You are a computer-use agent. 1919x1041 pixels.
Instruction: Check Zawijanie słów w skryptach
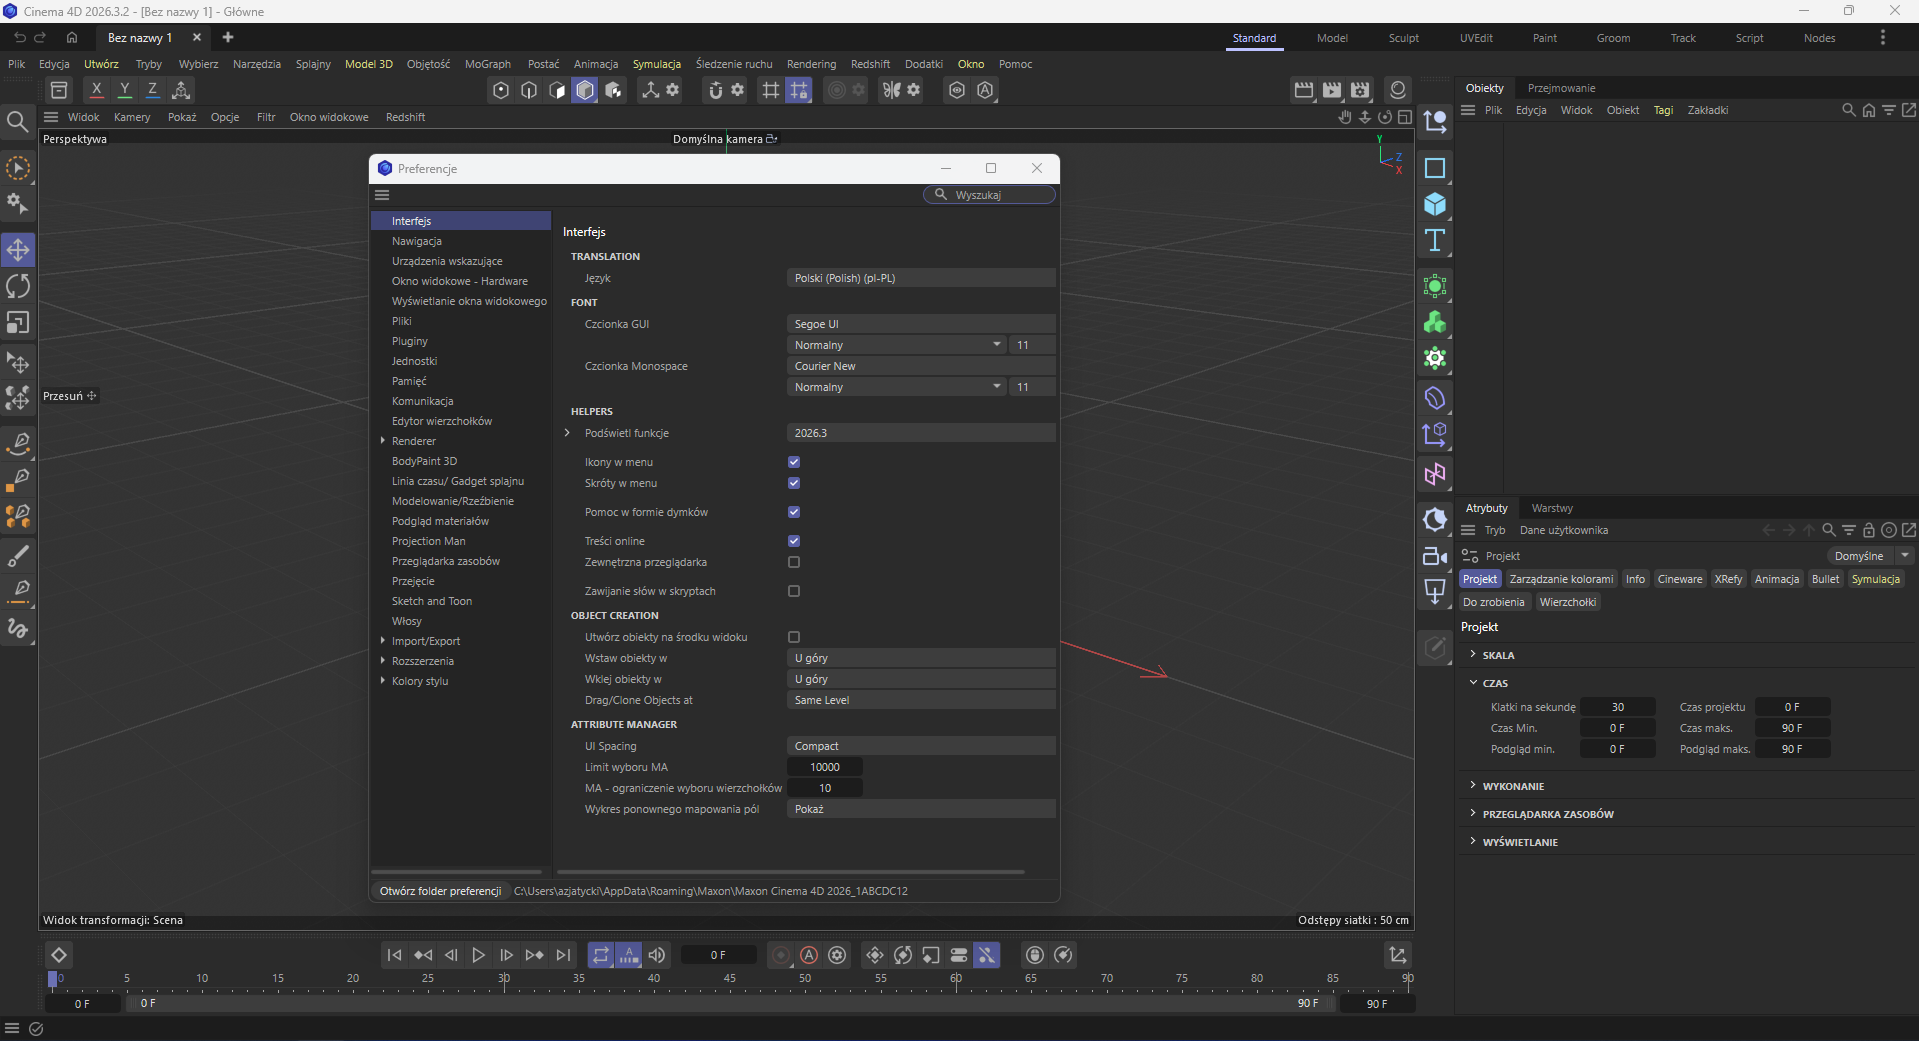794,591
